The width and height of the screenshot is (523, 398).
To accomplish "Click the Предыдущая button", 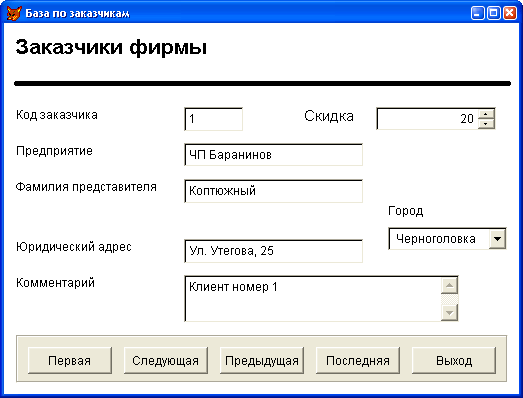I will 262,360.
